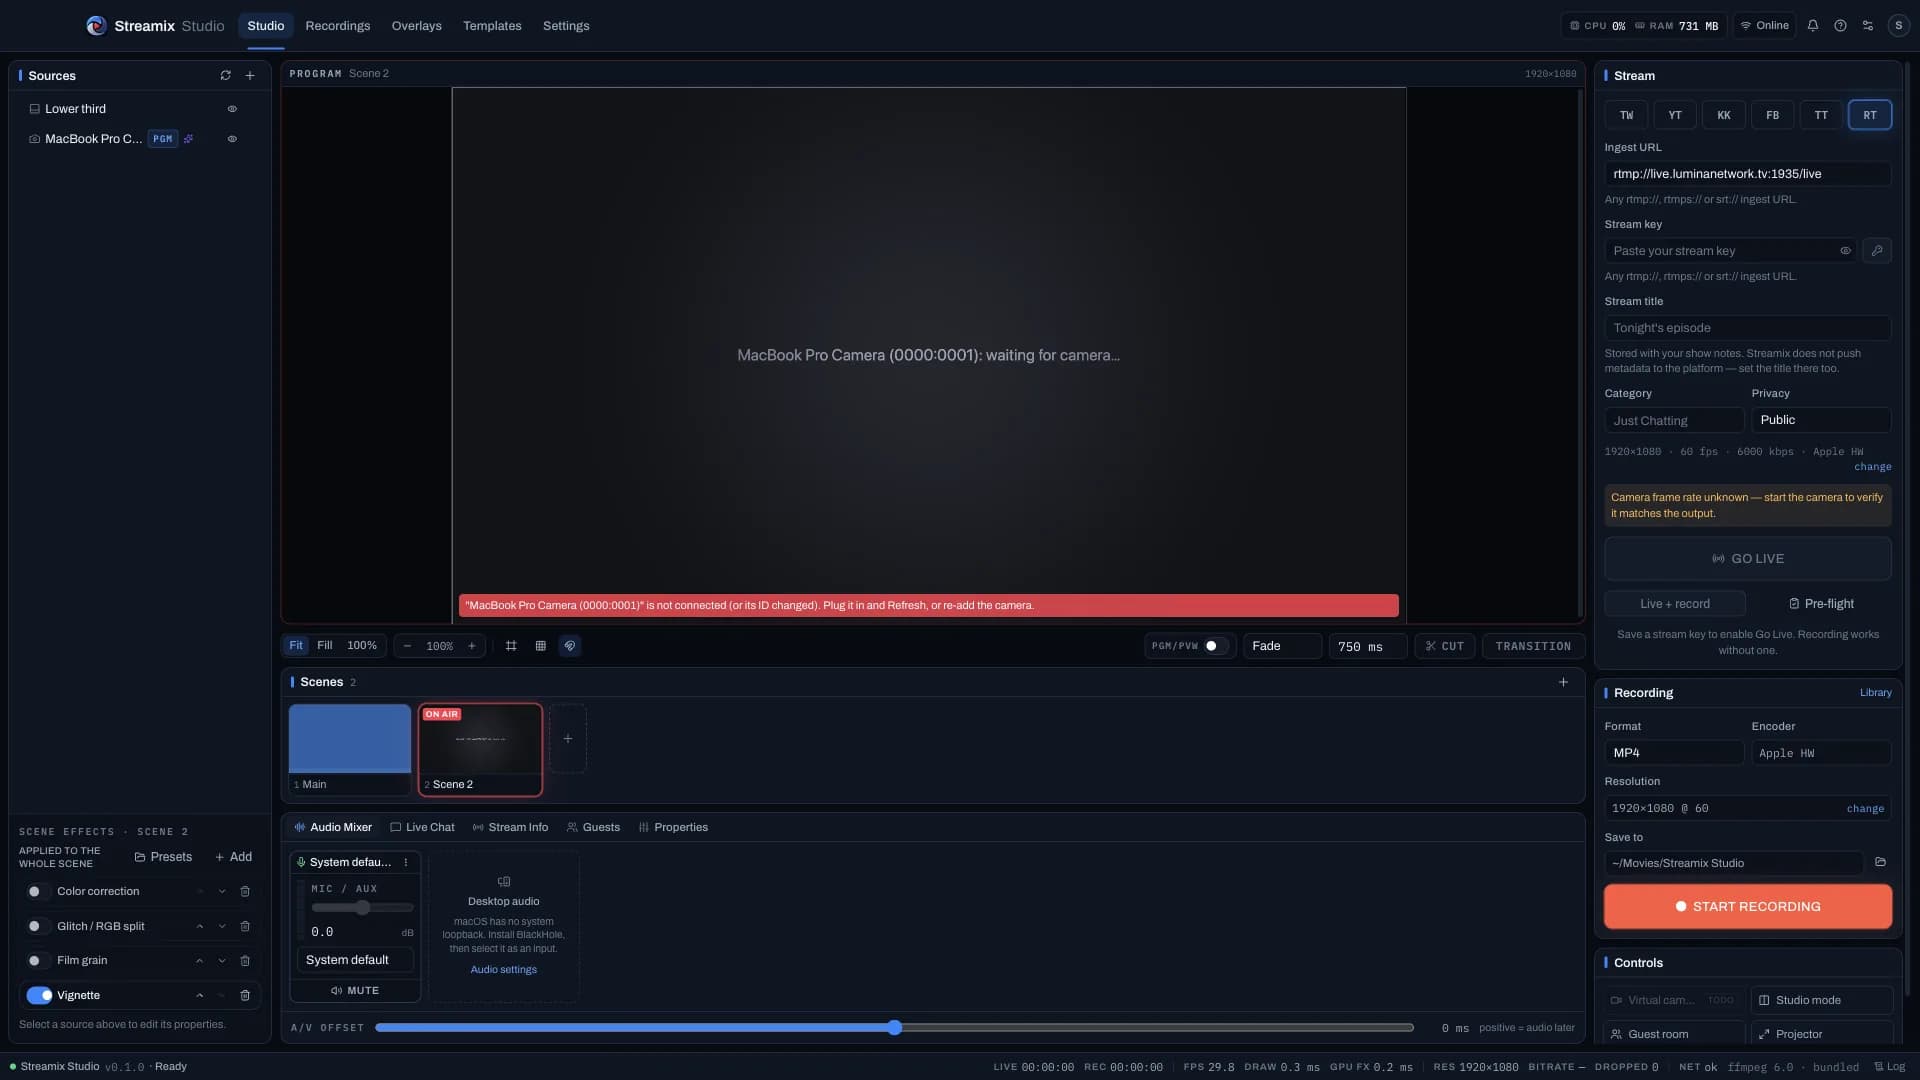Viewport: 1920px width, 1080px height.
Task: Delete the Vignette effect
Action: coord(245,996)
